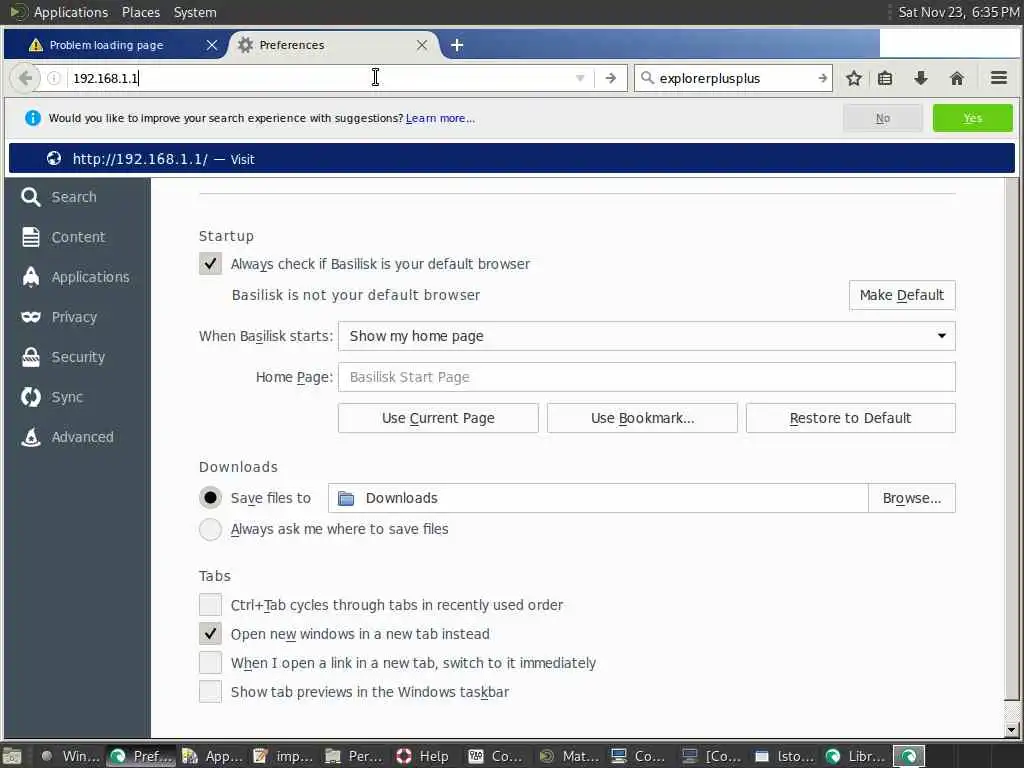Viewport: 1024px width, 768px height.
Task: Click the site info icon in address bar
Action: [x=54, y=78]
